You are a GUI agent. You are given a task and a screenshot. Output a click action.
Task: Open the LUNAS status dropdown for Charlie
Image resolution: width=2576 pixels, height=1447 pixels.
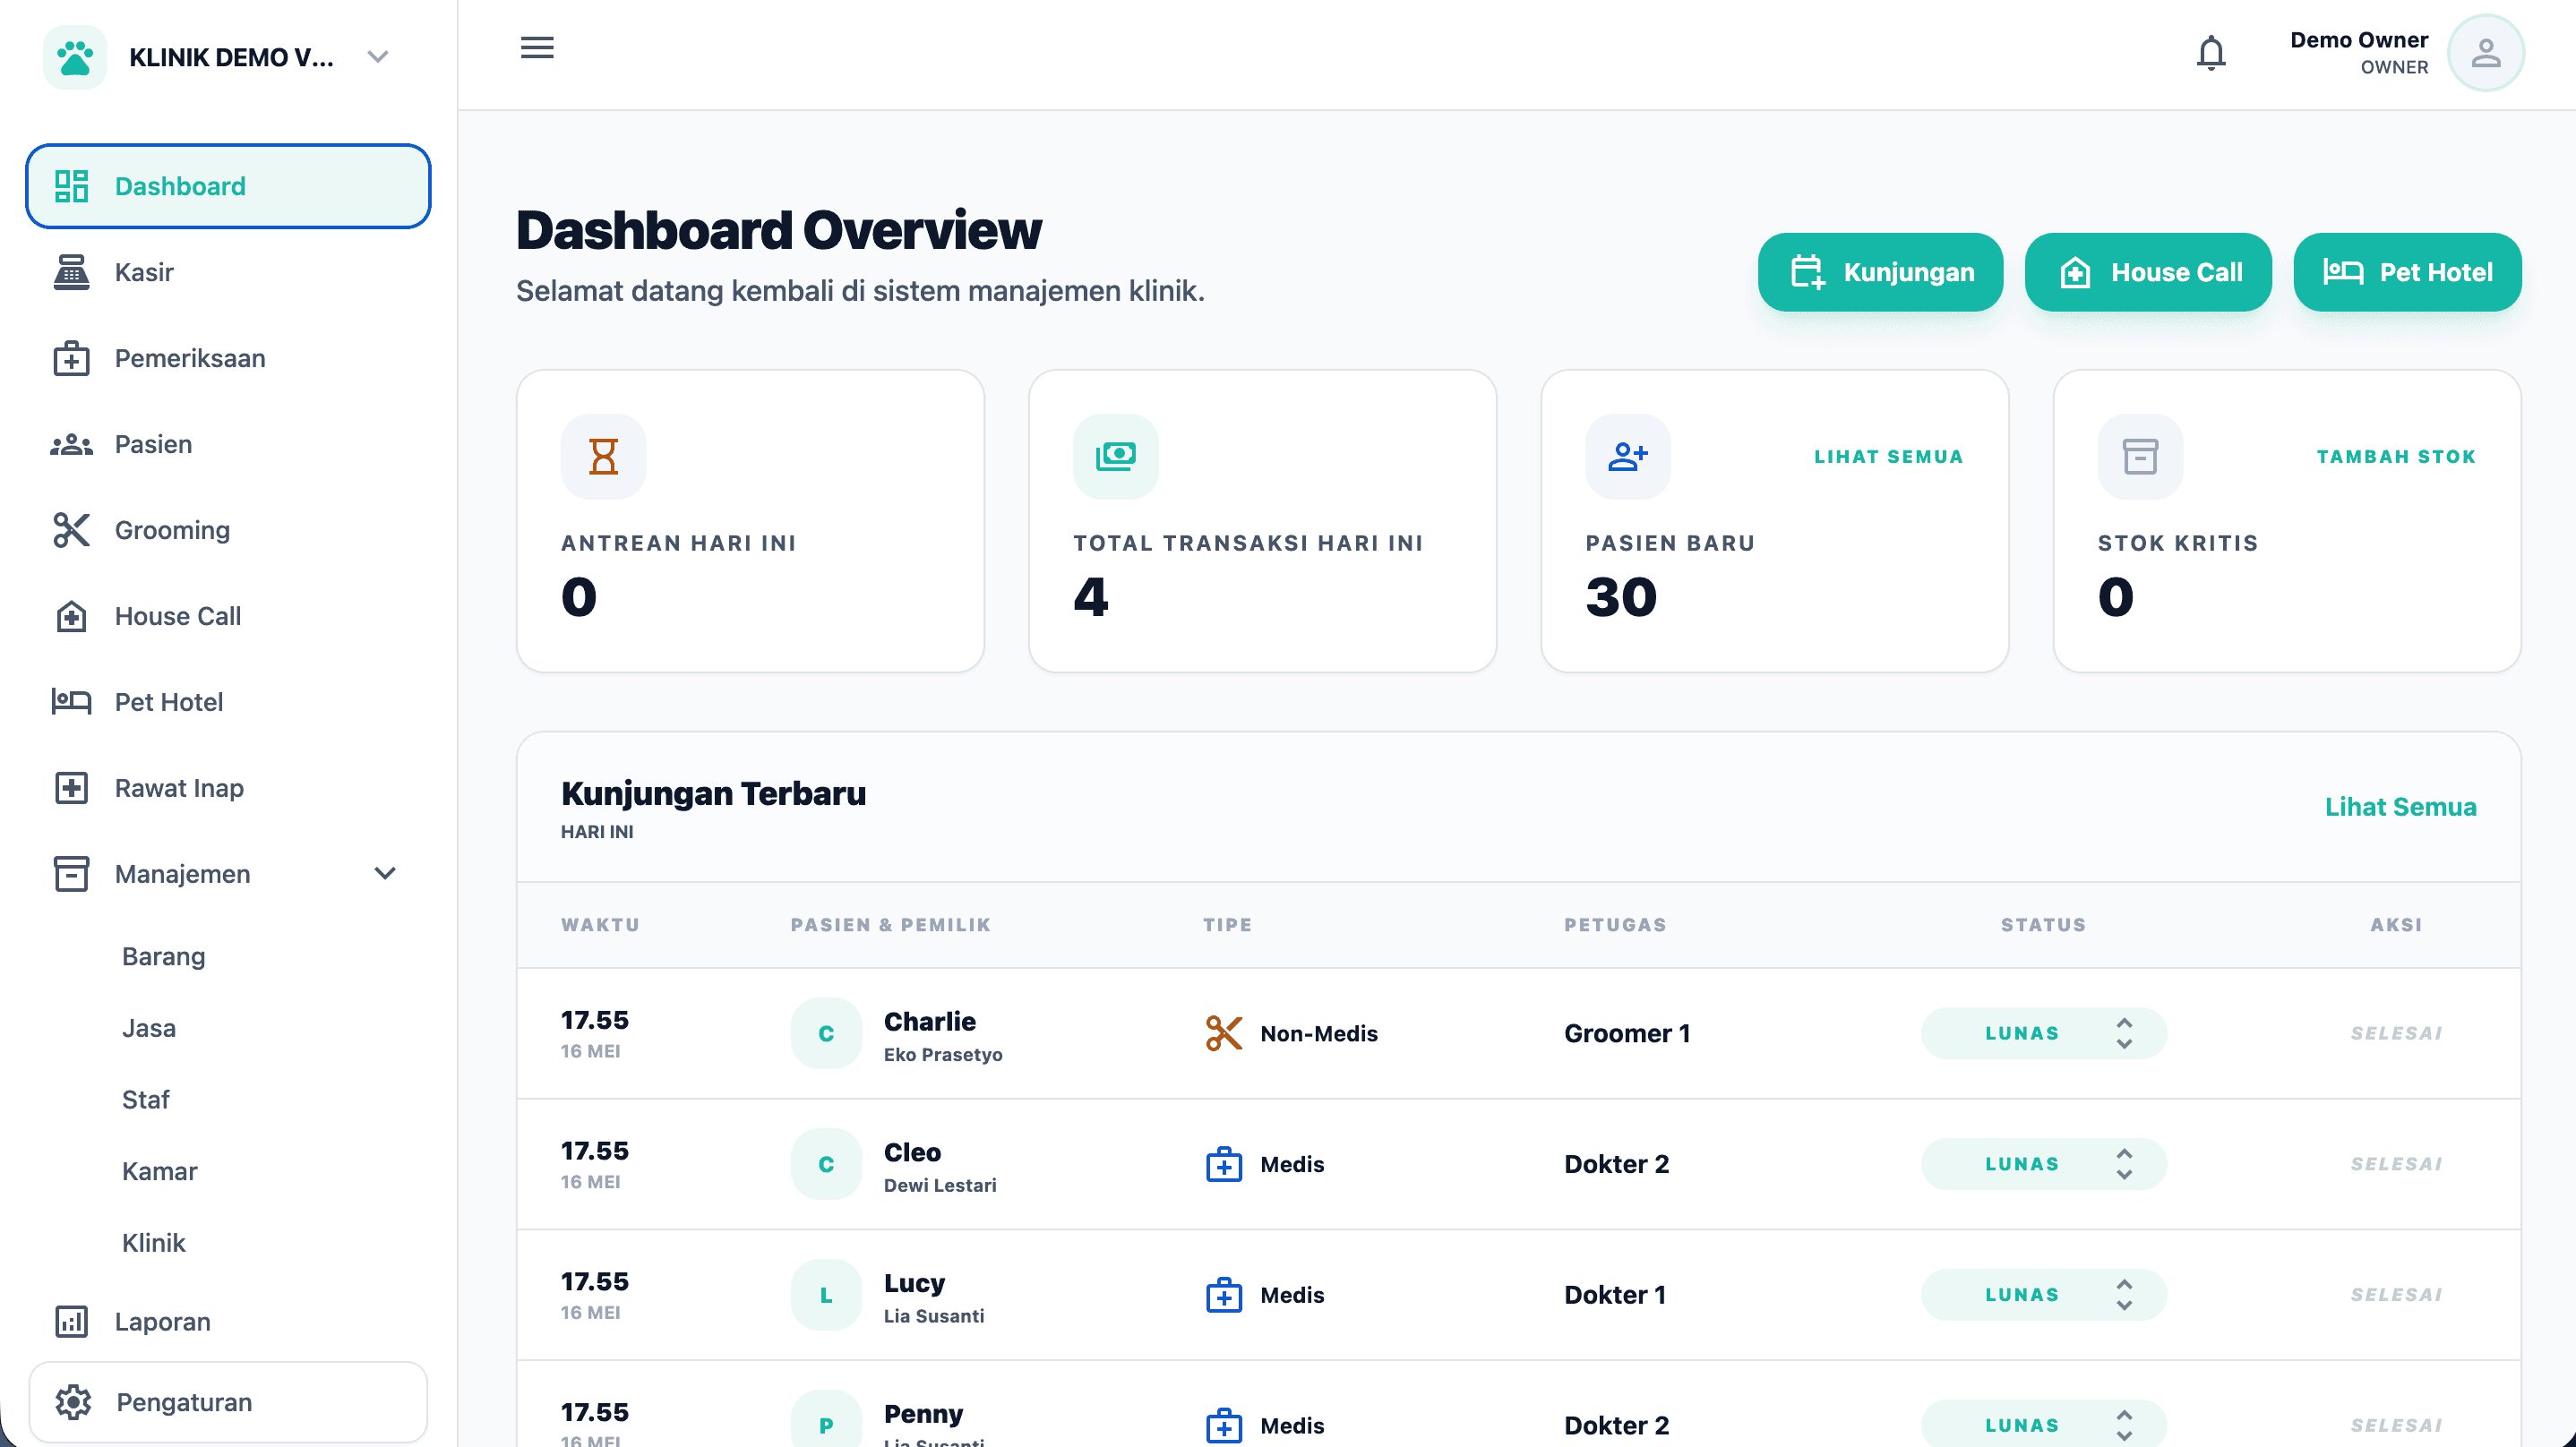[x=2043, y=1033]
